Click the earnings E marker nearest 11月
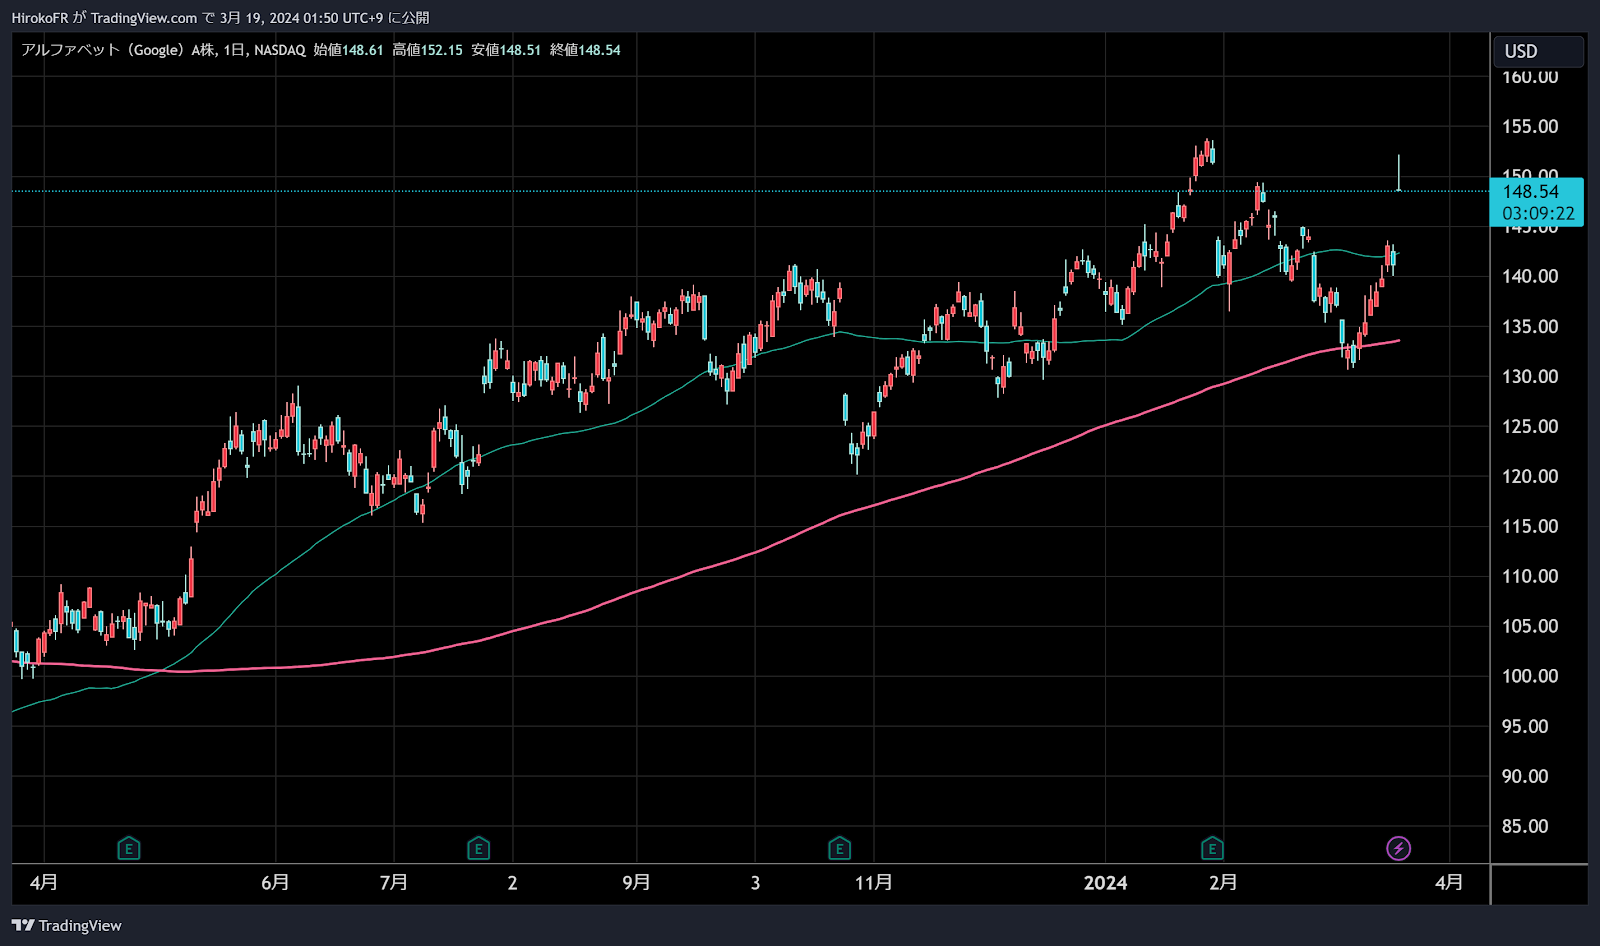The width and height of the screenshot is (1600, 946). pyautogui.click(x=839, y=849)
